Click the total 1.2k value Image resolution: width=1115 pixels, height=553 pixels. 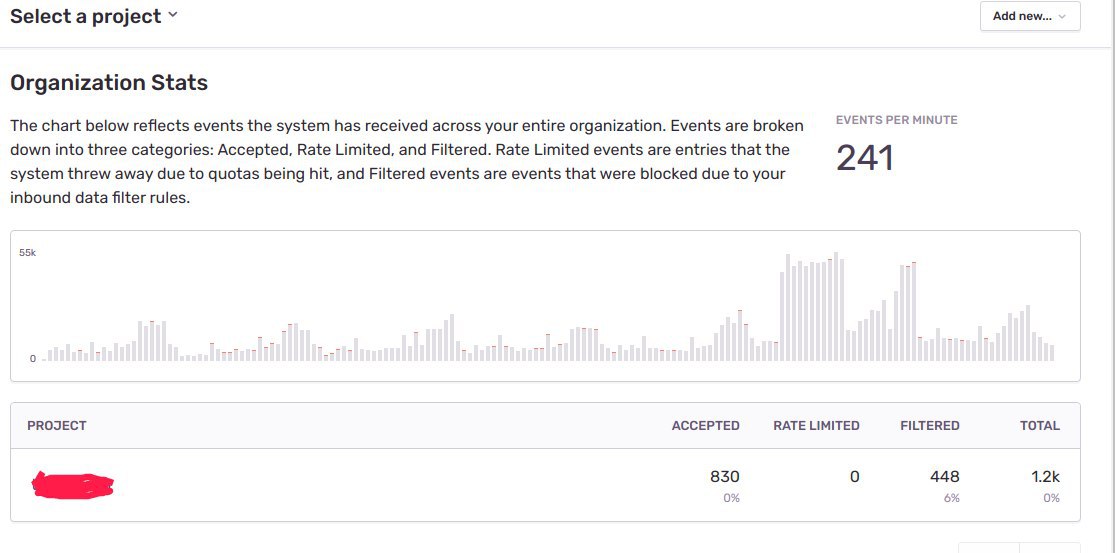coord(1045,476)
